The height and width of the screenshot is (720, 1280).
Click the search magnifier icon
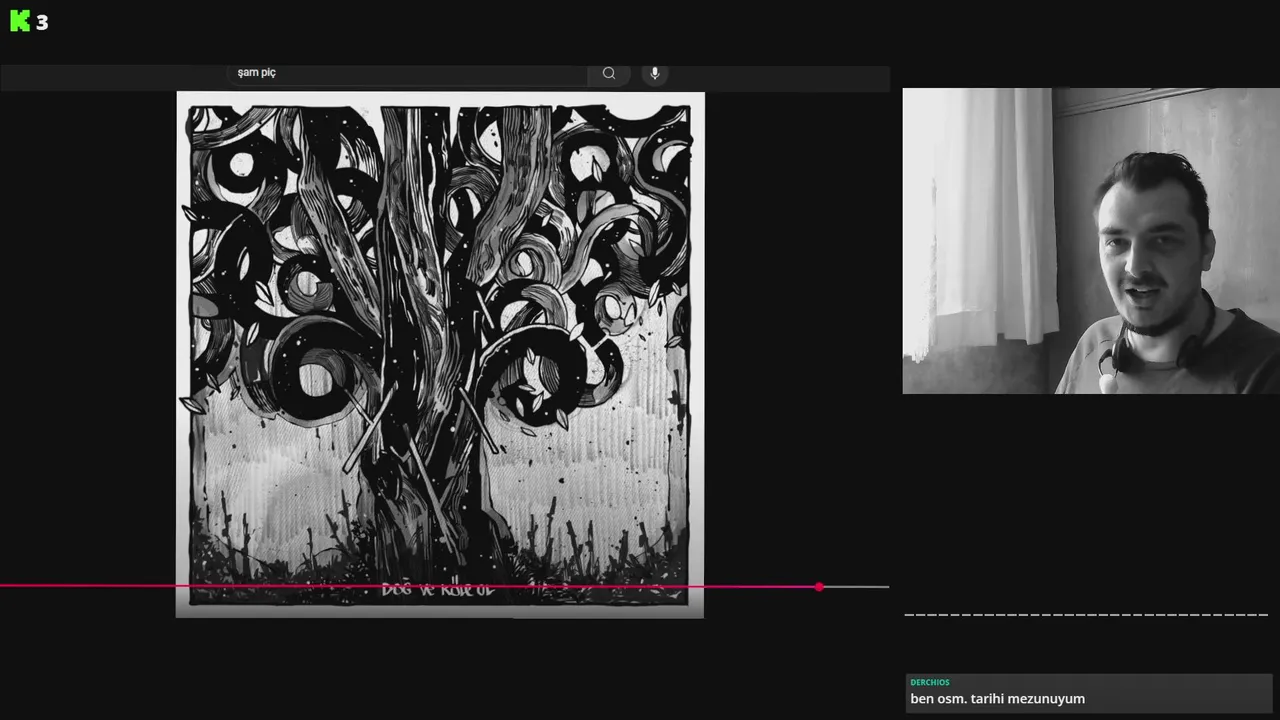(x=609, y=73)
